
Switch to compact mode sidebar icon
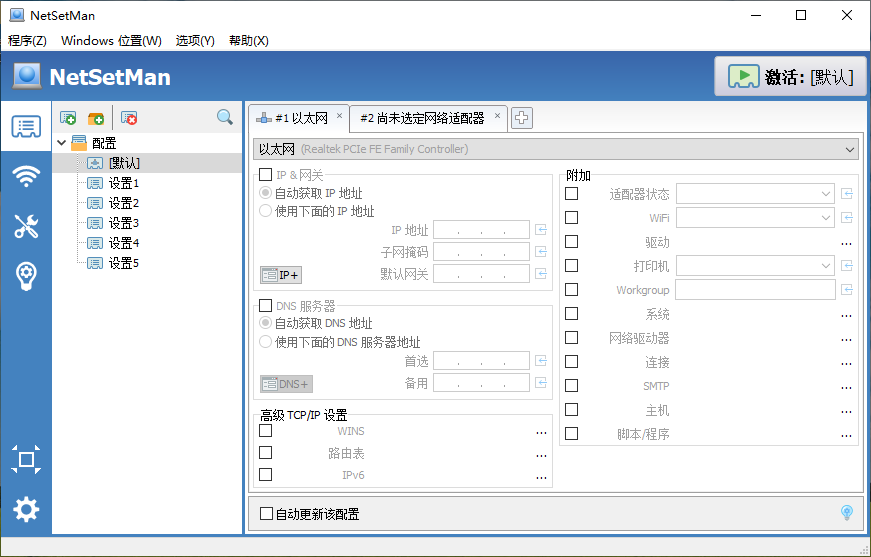click(26, 459)
